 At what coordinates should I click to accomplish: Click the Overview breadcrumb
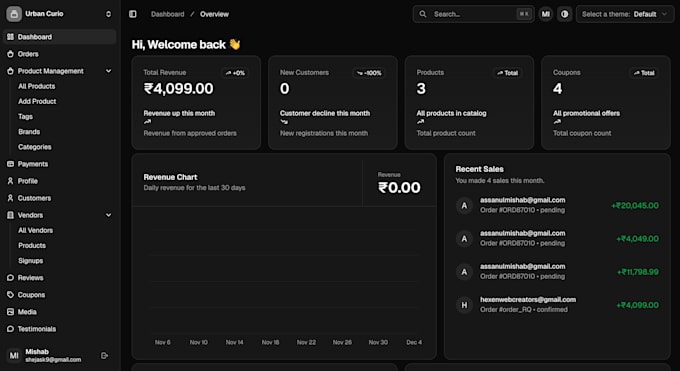click(214, 14)
